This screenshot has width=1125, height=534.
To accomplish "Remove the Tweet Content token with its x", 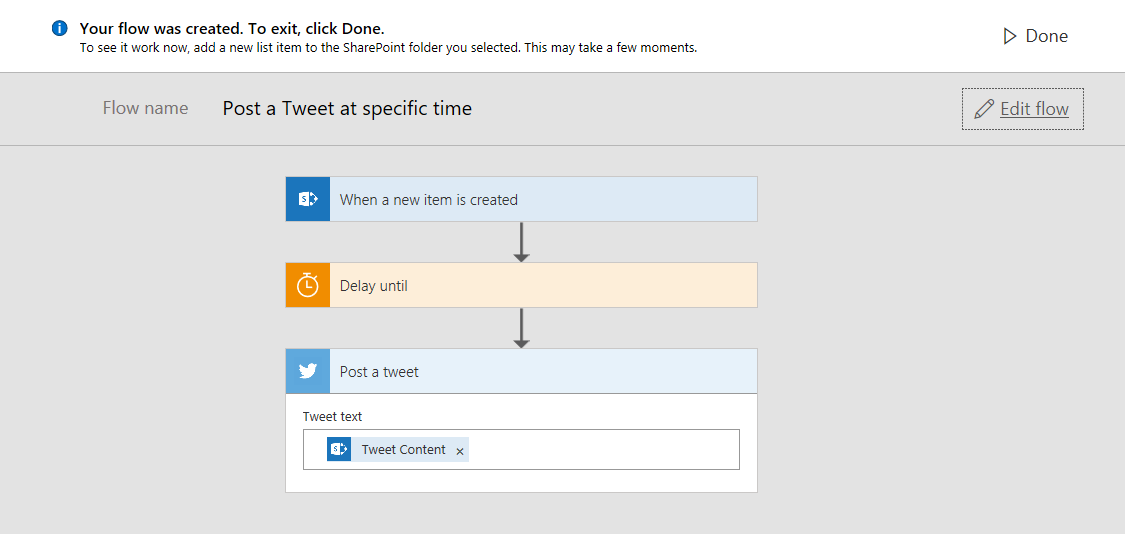I will coord(460,451).
